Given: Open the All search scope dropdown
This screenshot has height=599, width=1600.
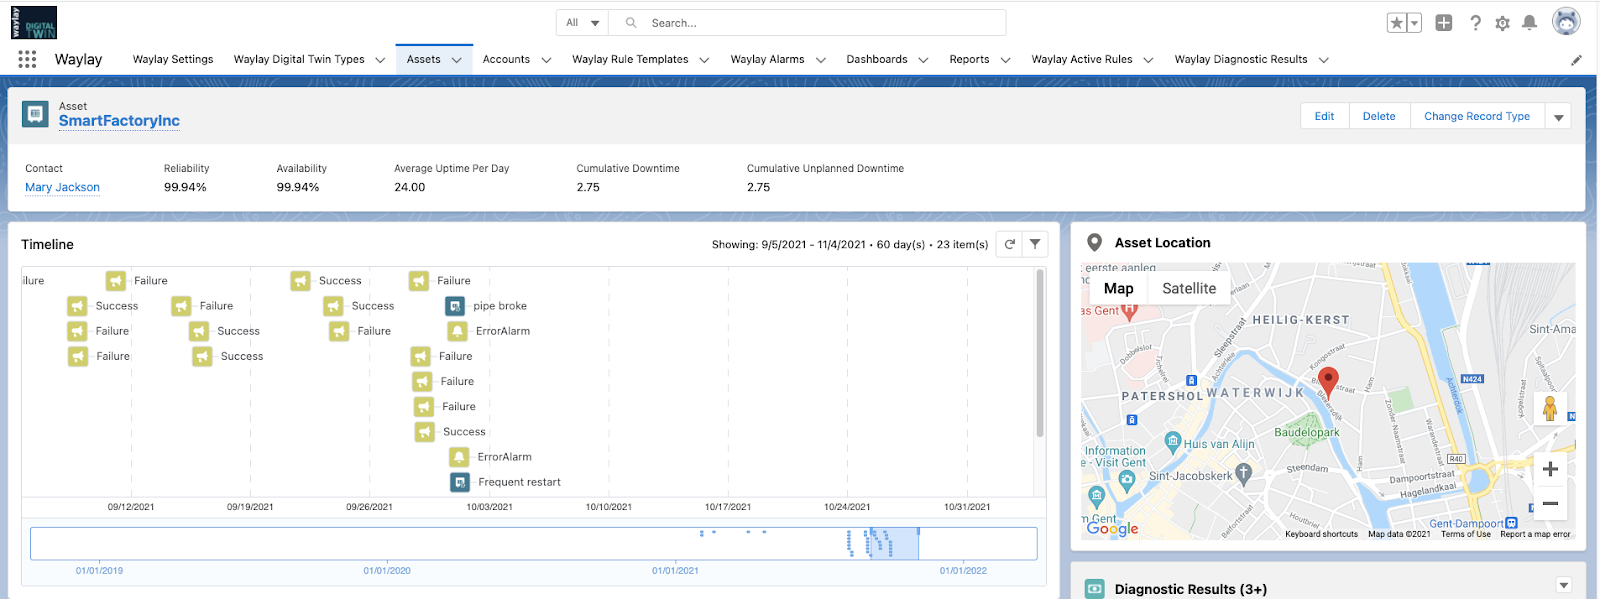Looking at the screenshot, I should click(x=583, y=23).
